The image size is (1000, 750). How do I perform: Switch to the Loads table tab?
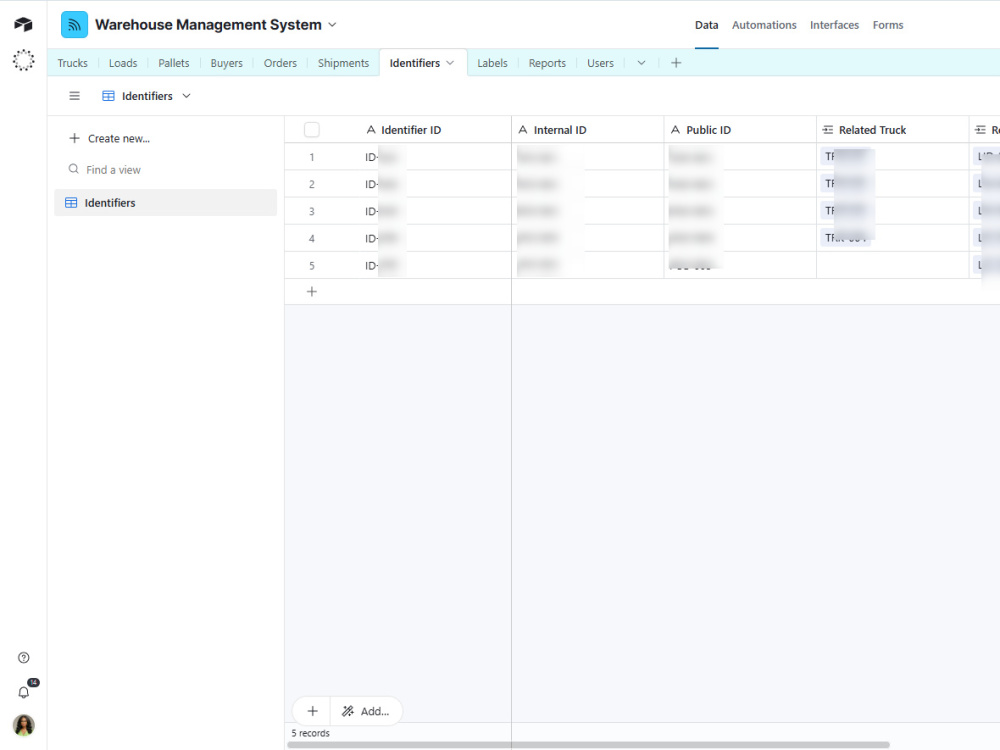tap(123, 62)
